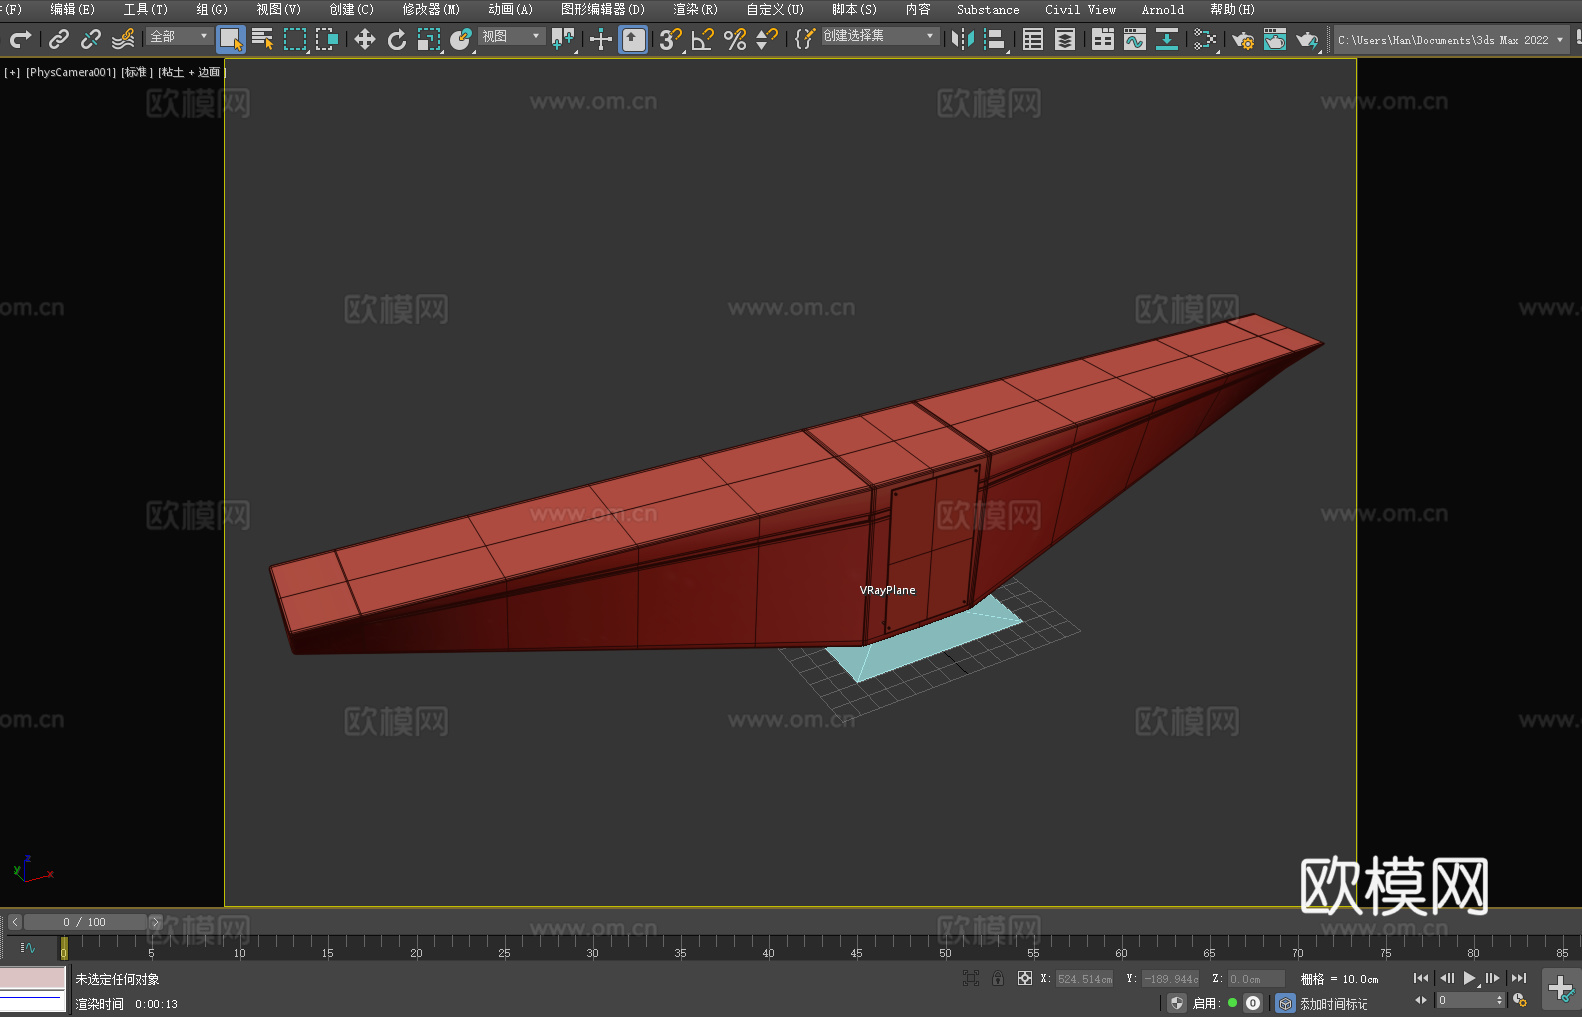Viewport: 1582px width, 1017px height.
Task: Open Rendered Frame Window icon
Action: (x=1275, y=39)
